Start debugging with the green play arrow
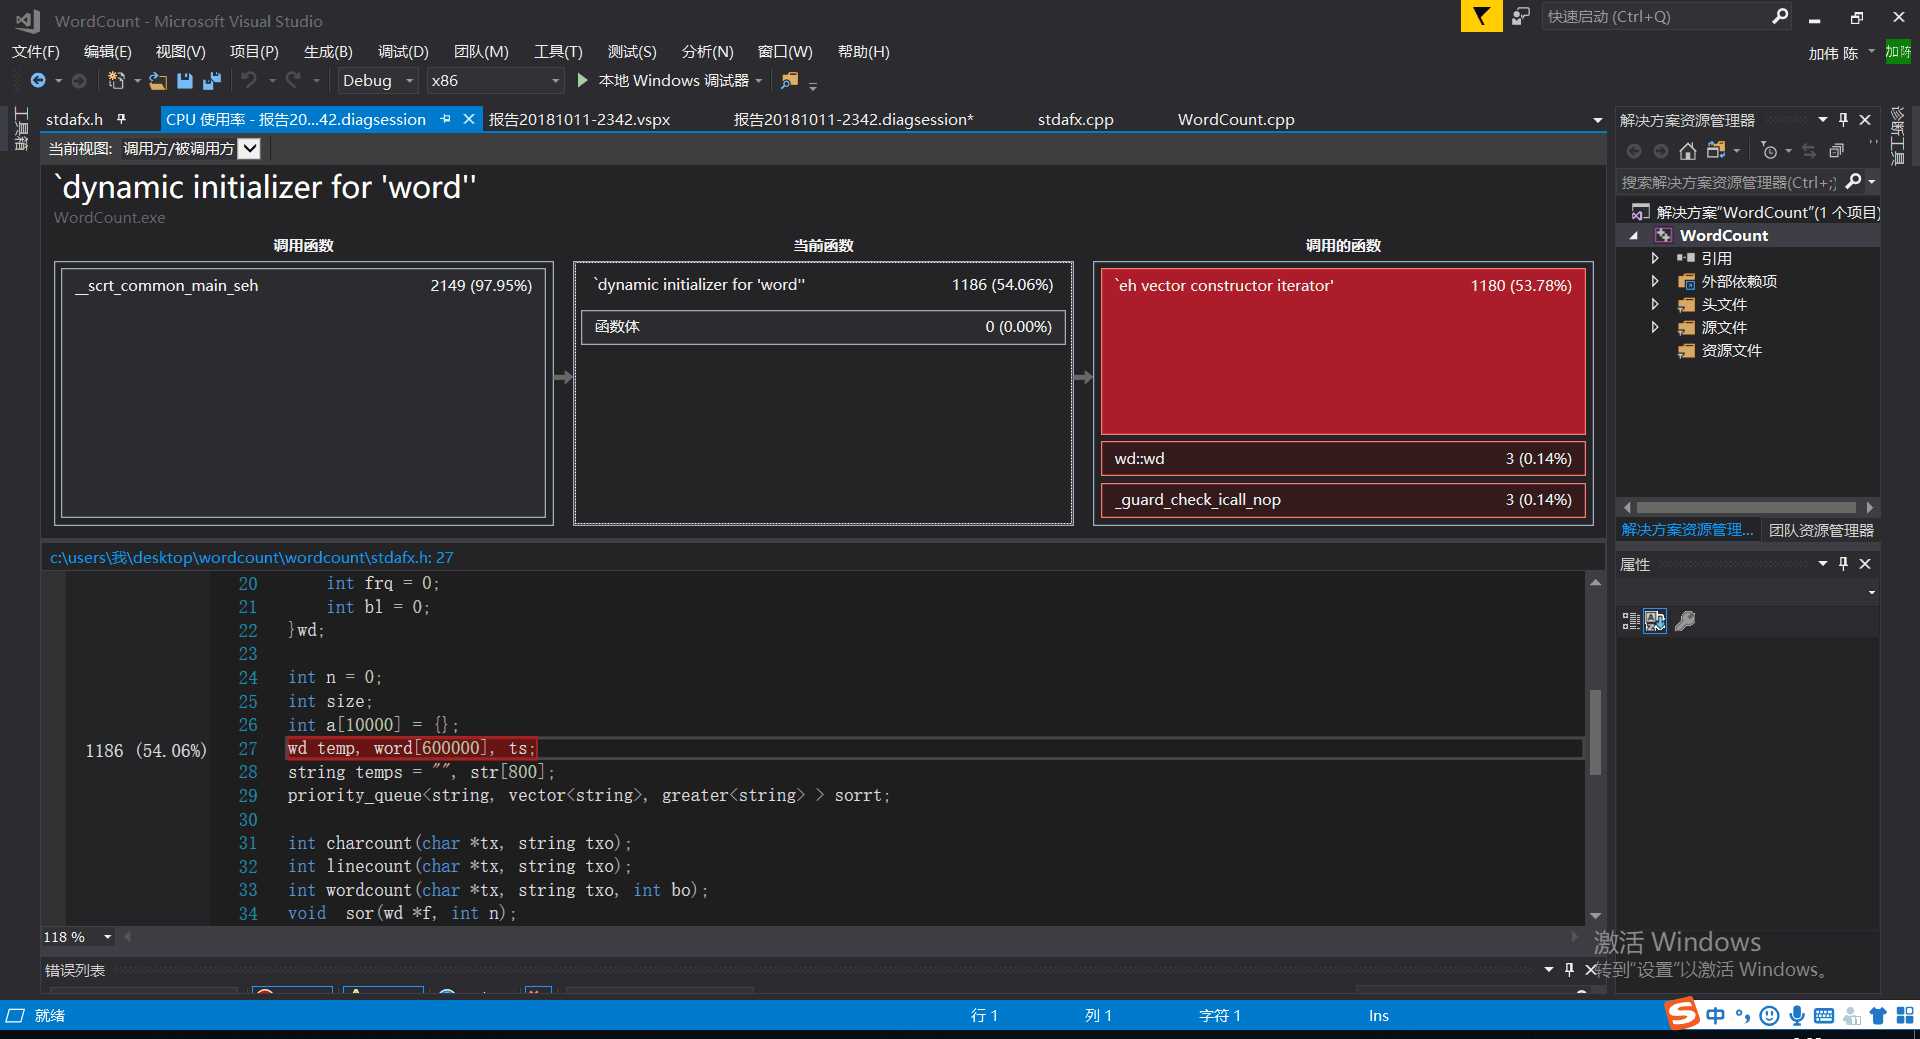This screenshot has height=1039, width=1920. pyautogui.click(x=583, y=80)
